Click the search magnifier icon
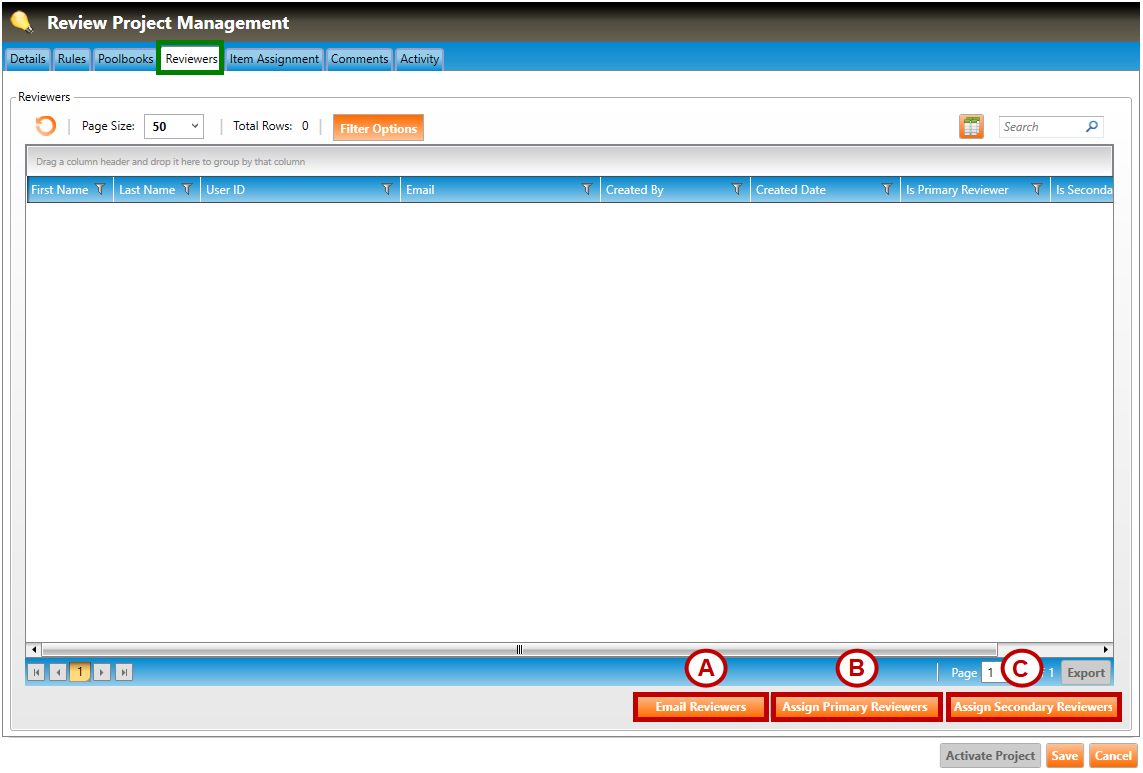Viewport: 1143px width, 773px height. (1092, 127)
